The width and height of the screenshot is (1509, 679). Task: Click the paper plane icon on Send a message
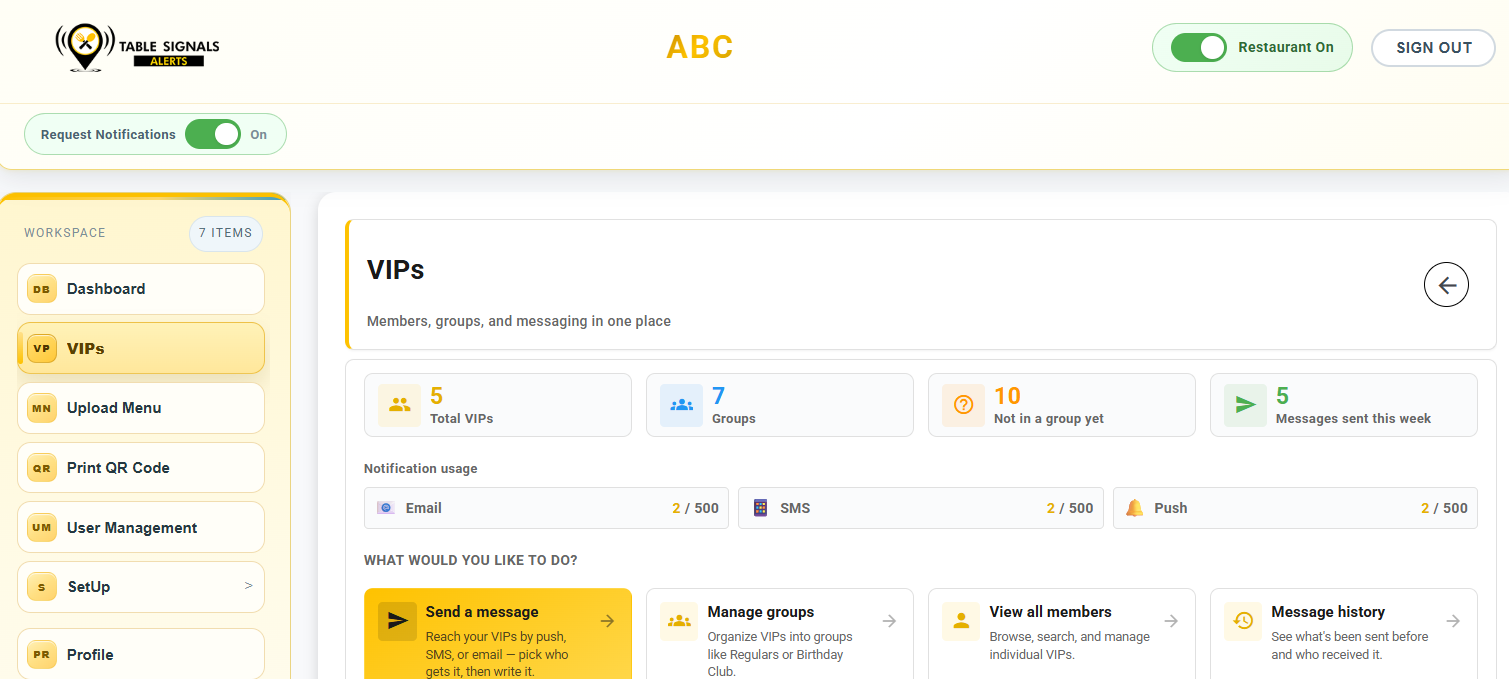click(x=397, y=621)
